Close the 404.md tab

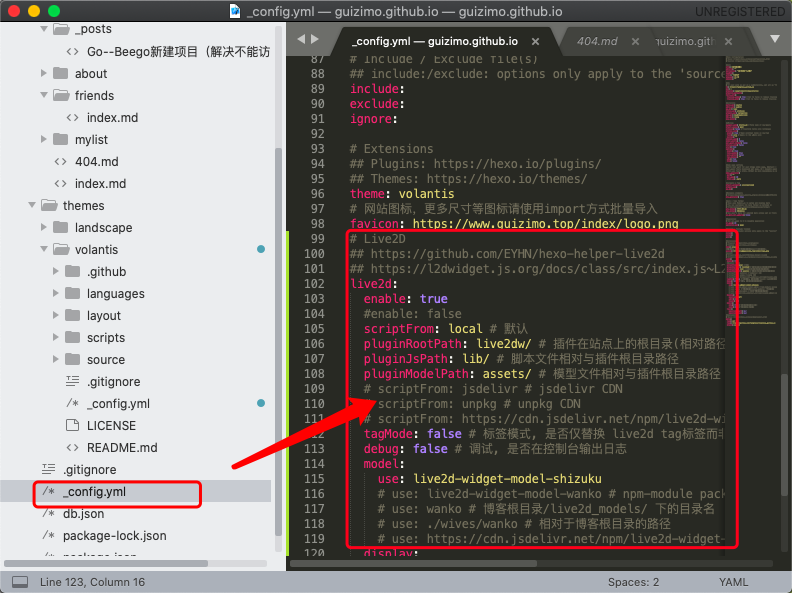click(x=635, y=41)
